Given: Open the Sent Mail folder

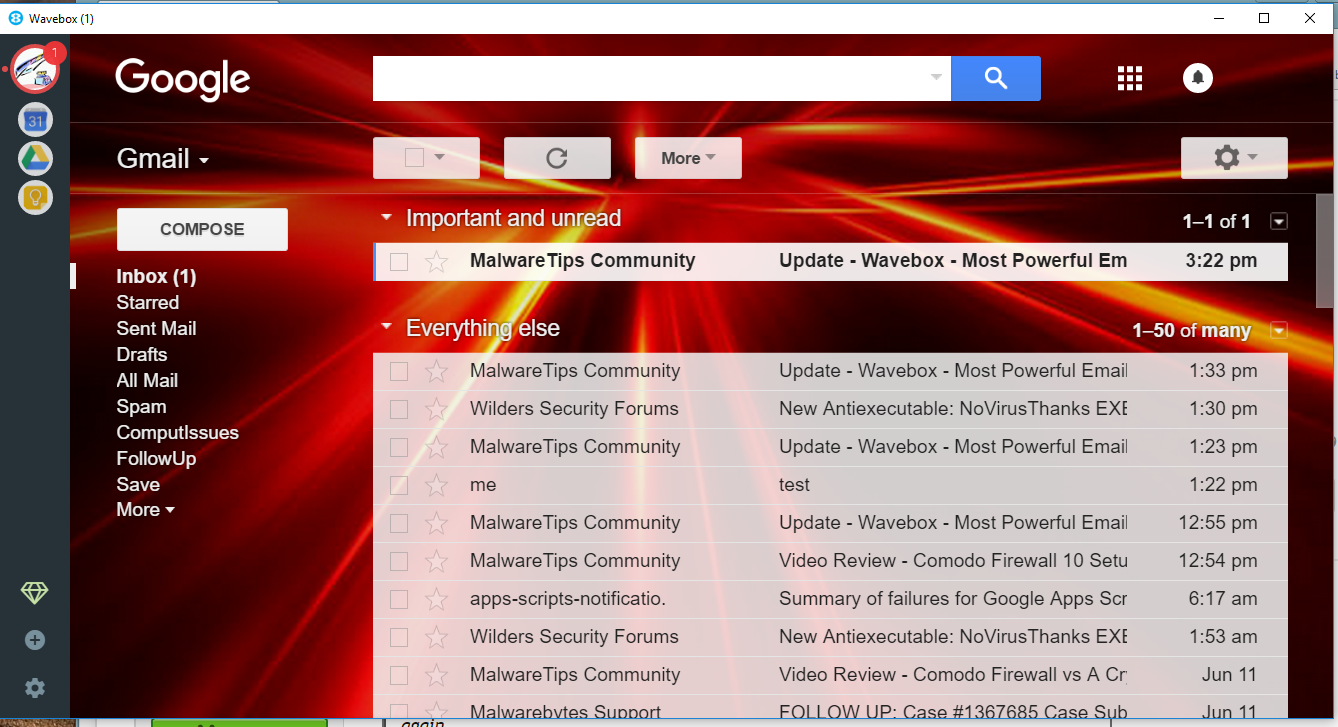Looking at the screenshot, I should point(156,329).
